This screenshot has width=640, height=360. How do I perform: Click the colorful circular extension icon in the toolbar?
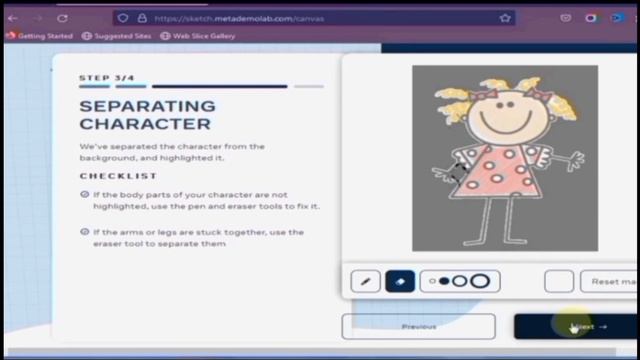591,18
